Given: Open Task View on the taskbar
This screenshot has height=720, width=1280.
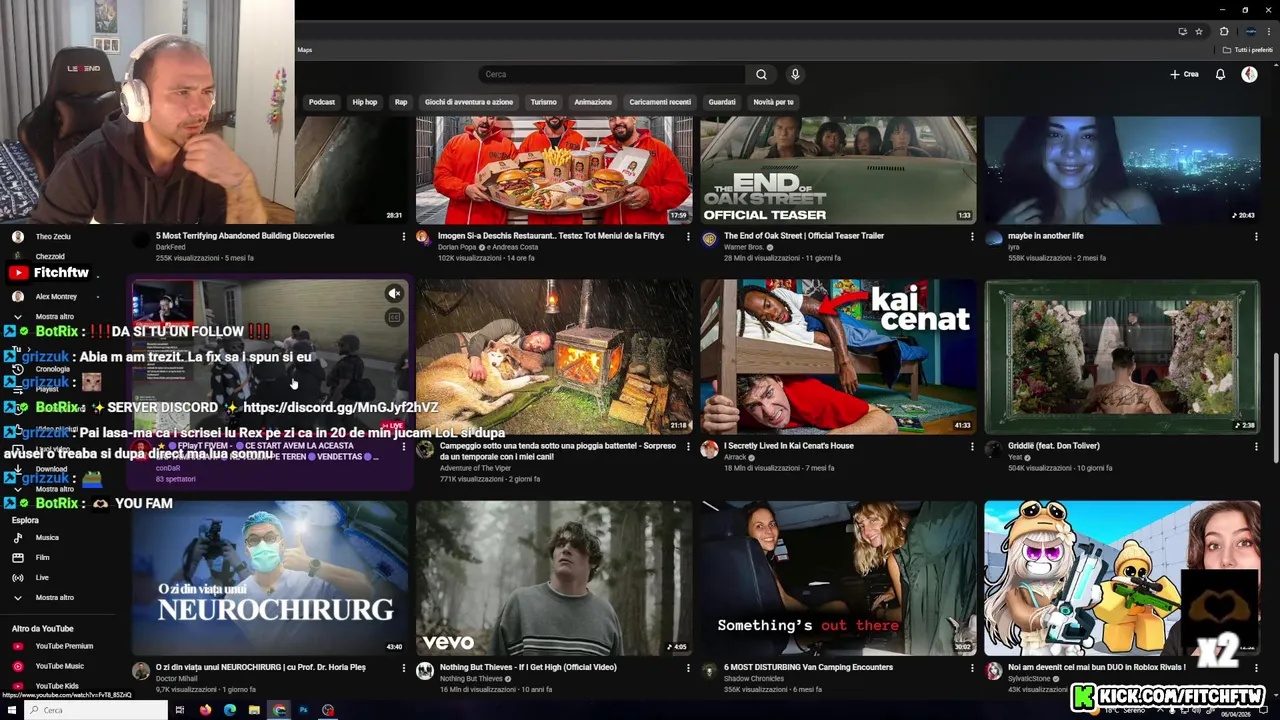Looking at the screenshot, I should click(180, 710).
